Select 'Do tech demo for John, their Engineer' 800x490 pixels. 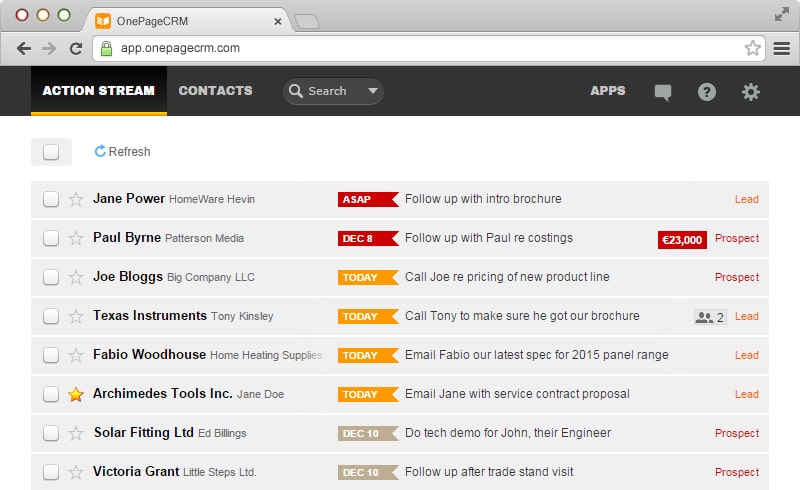coord(508,433)
